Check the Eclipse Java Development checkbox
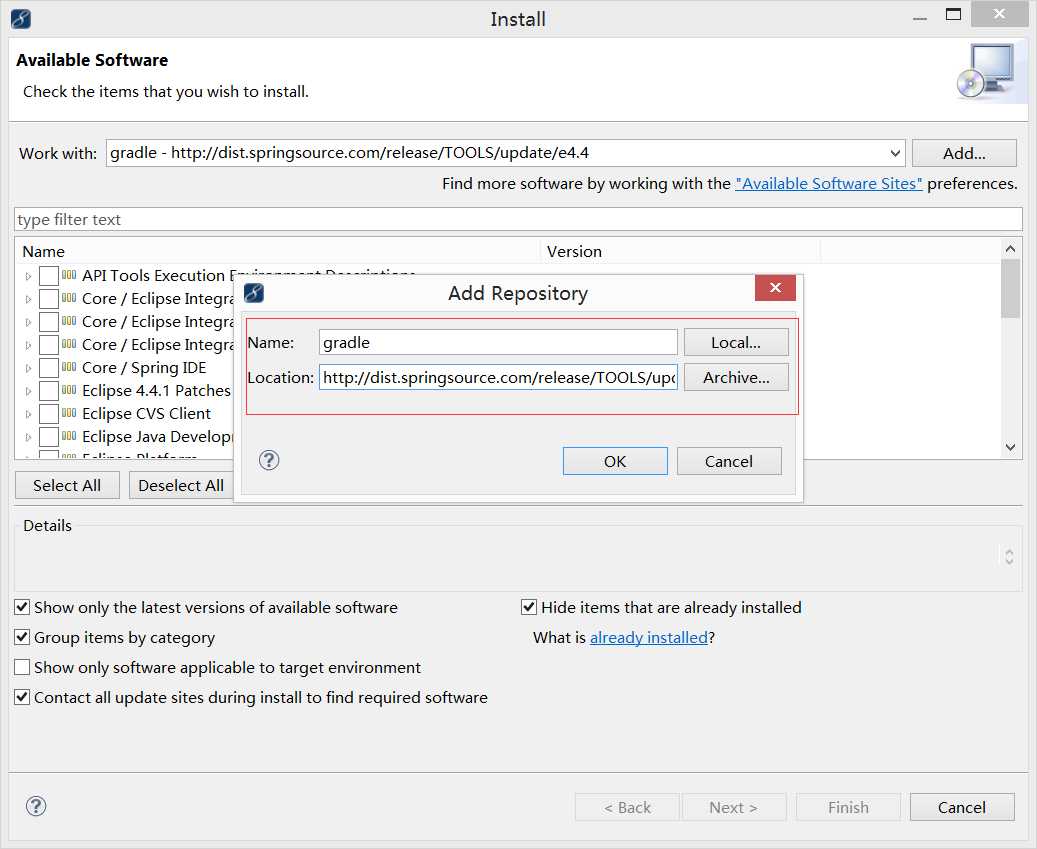 [x=49, y=436]
